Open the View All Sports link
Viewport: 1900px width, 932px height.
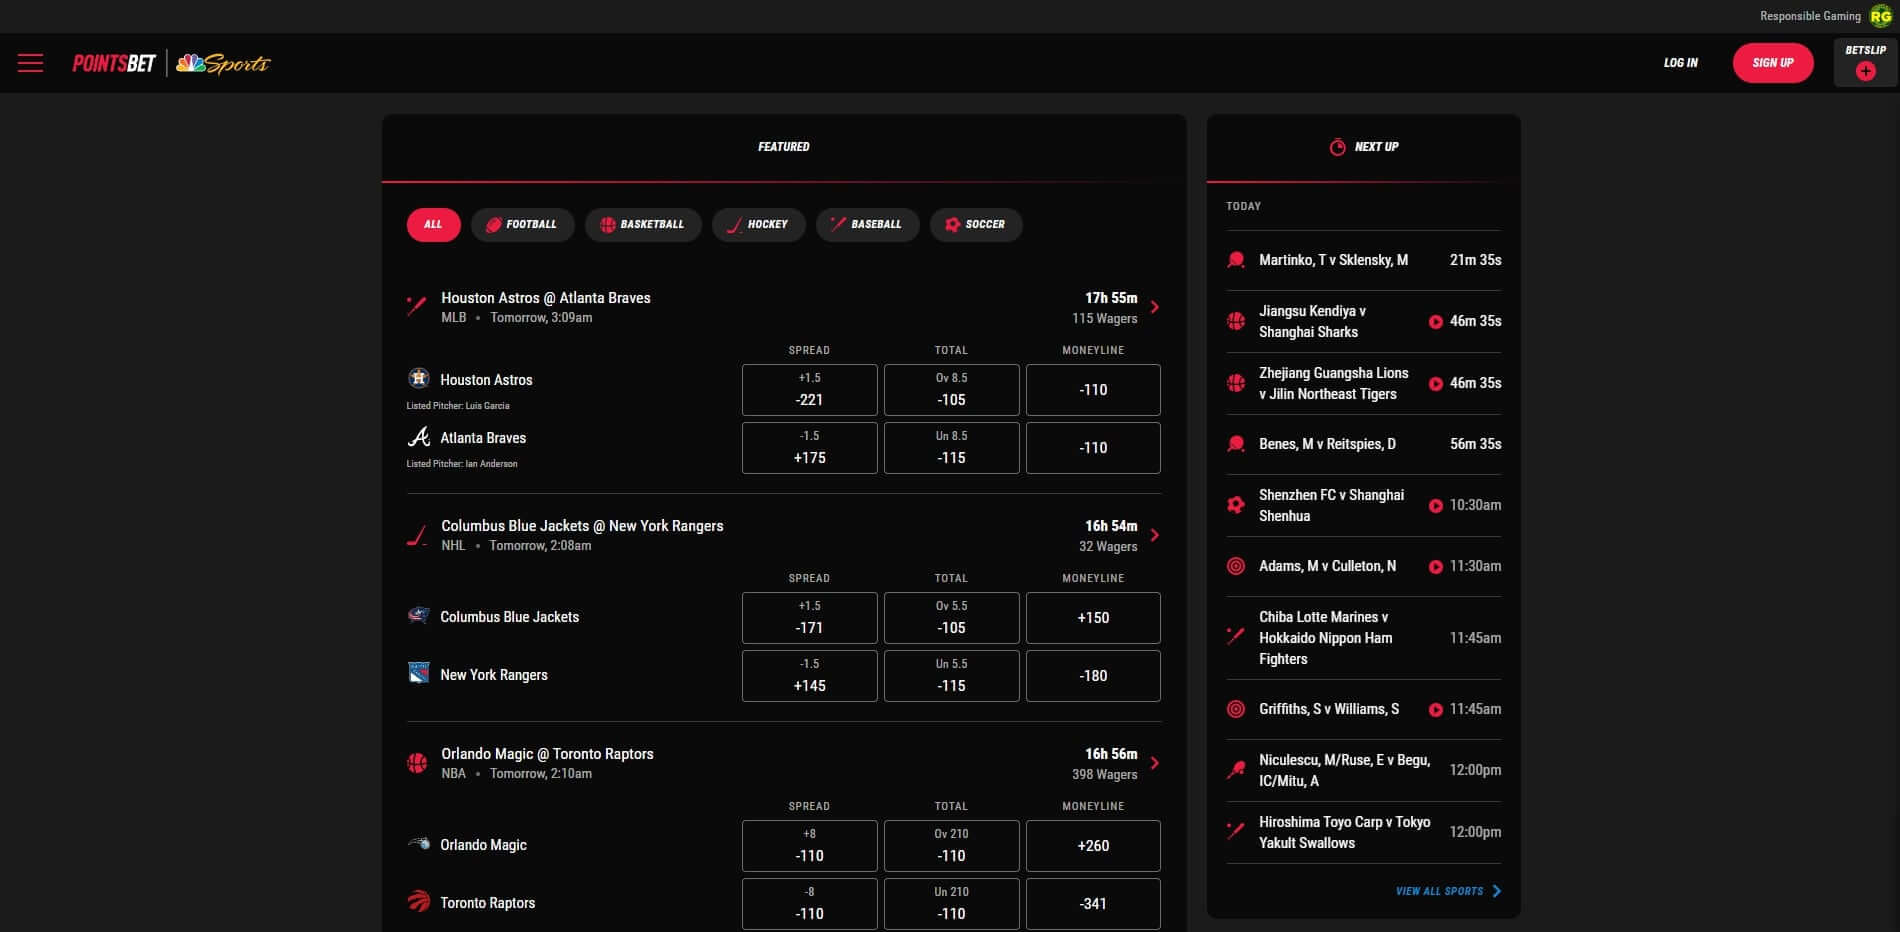coord(1447,891)
